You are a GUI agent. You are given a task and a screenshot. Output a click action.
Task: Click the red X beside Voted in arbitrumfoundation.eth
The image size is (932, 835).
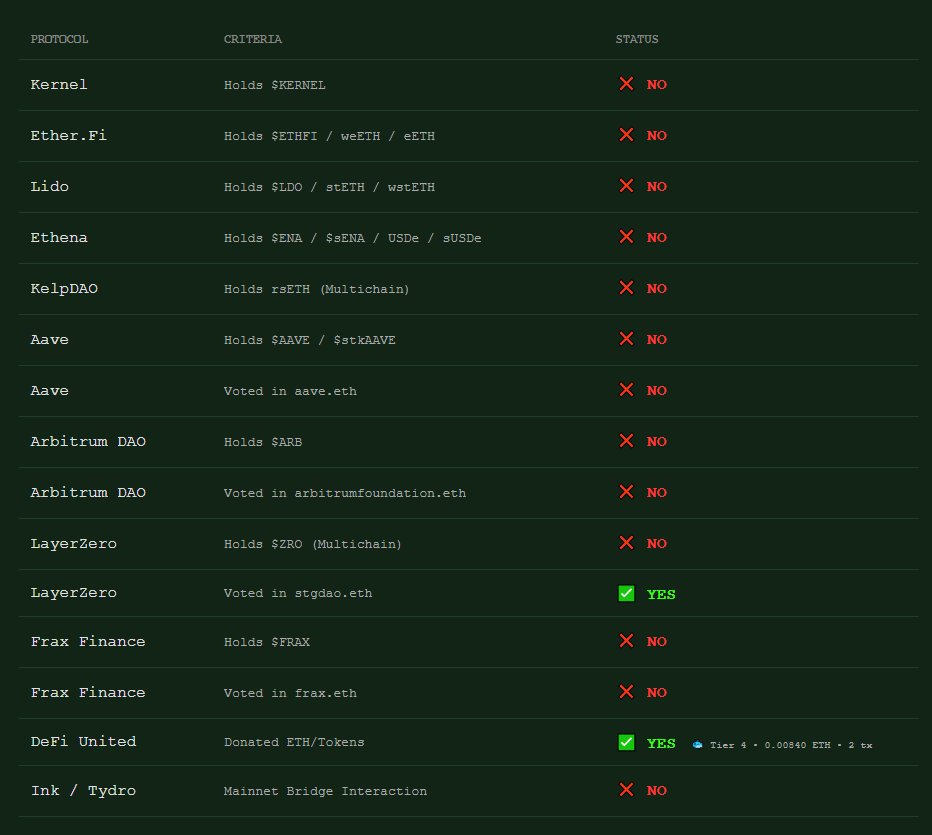(x=626, y=493)
